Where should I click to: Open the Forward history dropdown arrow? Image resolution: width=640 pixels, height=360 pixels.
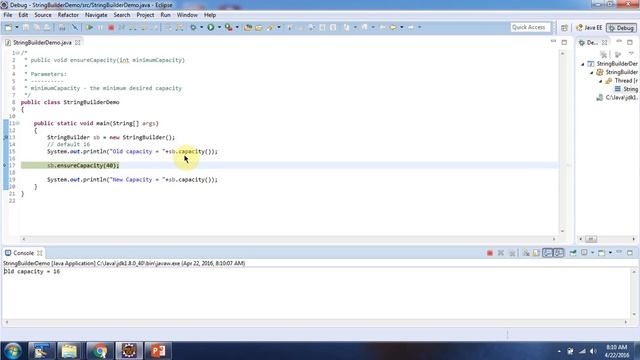pyautogui.click(x=402, y=27)
